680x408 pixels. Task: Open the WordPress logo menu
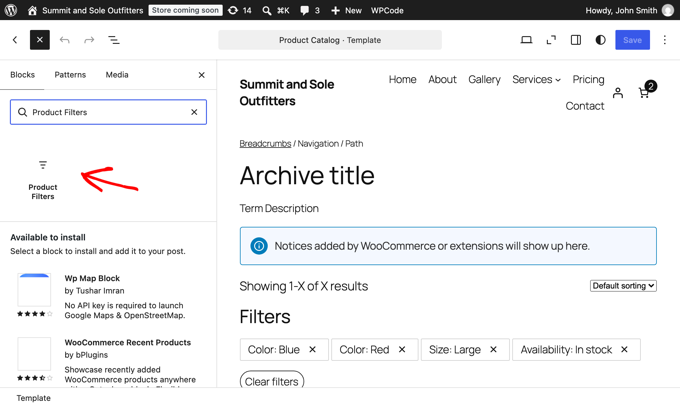11,10
